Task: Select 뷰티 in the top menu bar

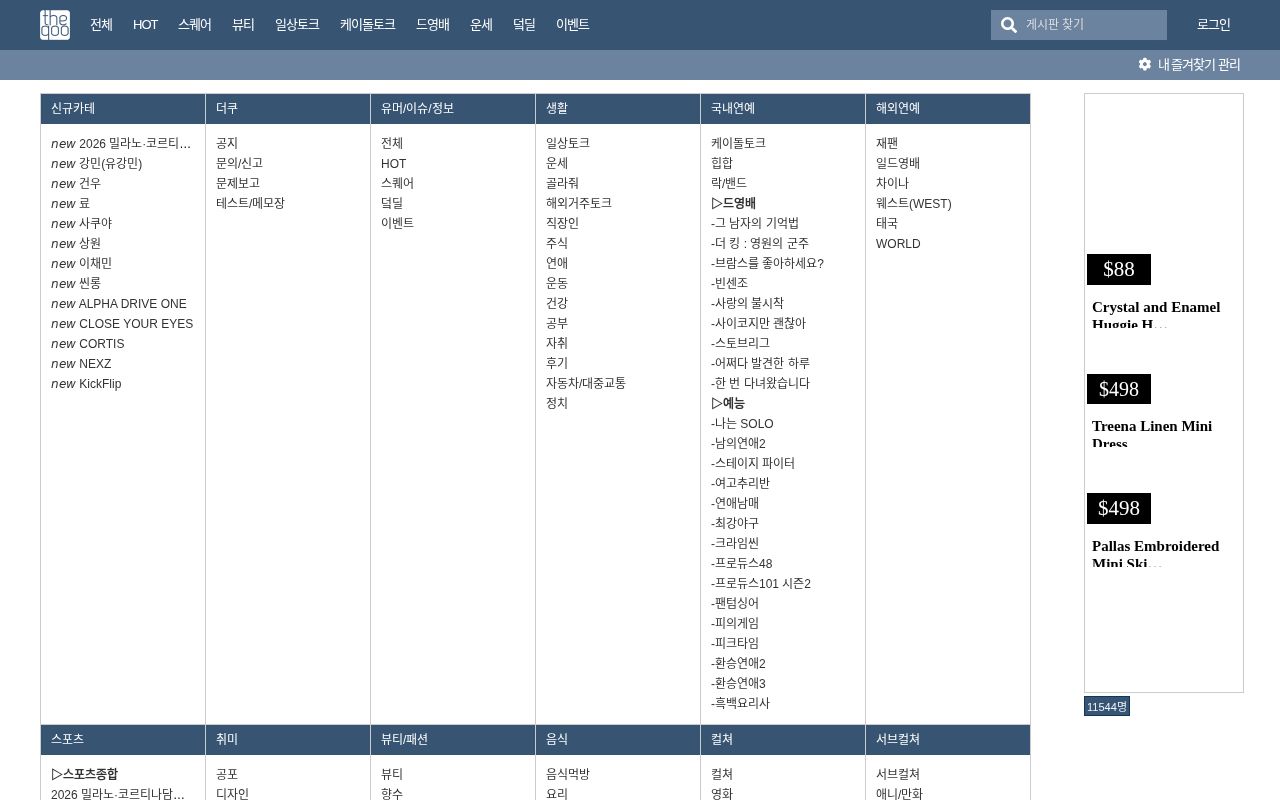Action: (x=242, y=25)
